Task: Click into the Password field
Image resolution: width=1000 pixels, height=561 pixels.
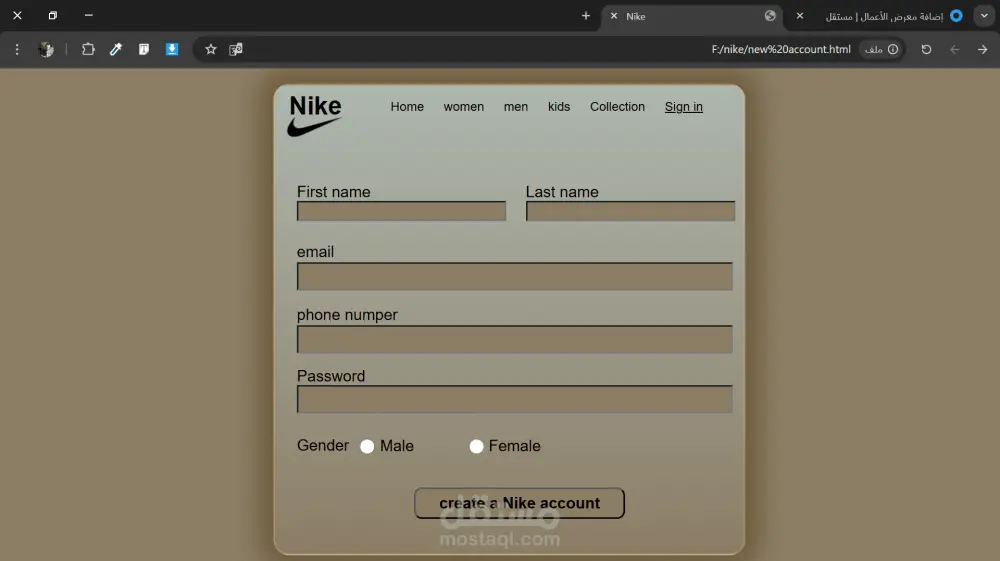Action: coord(515,399)
